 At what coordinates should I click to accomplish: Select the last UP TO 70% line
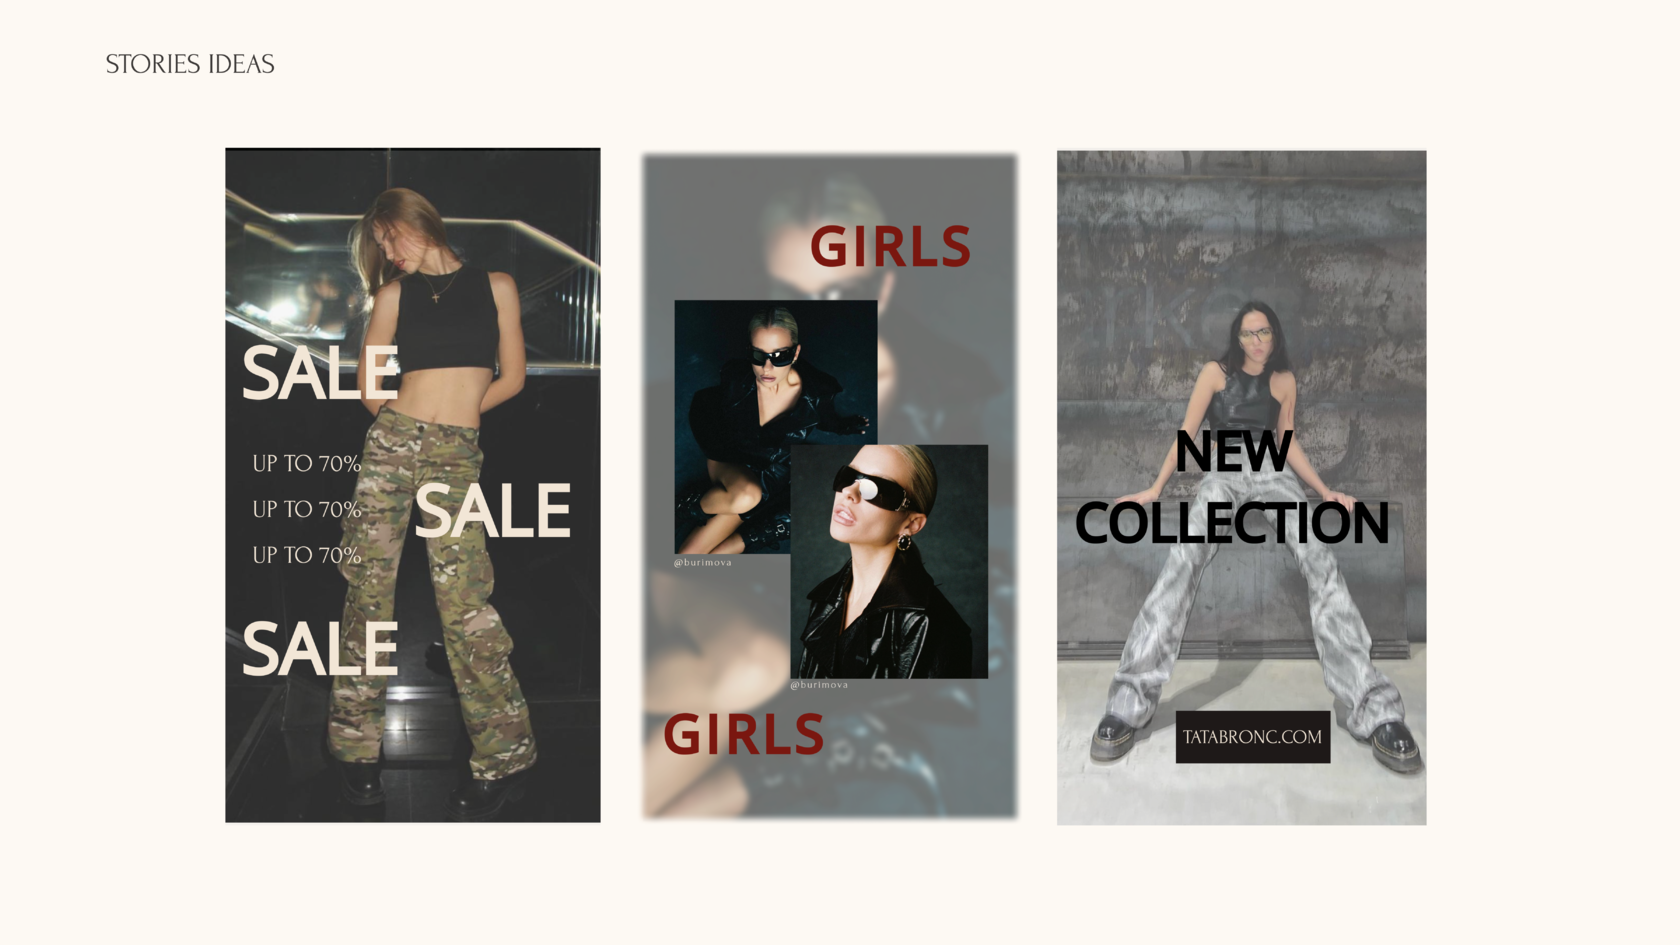coord(306,556)
